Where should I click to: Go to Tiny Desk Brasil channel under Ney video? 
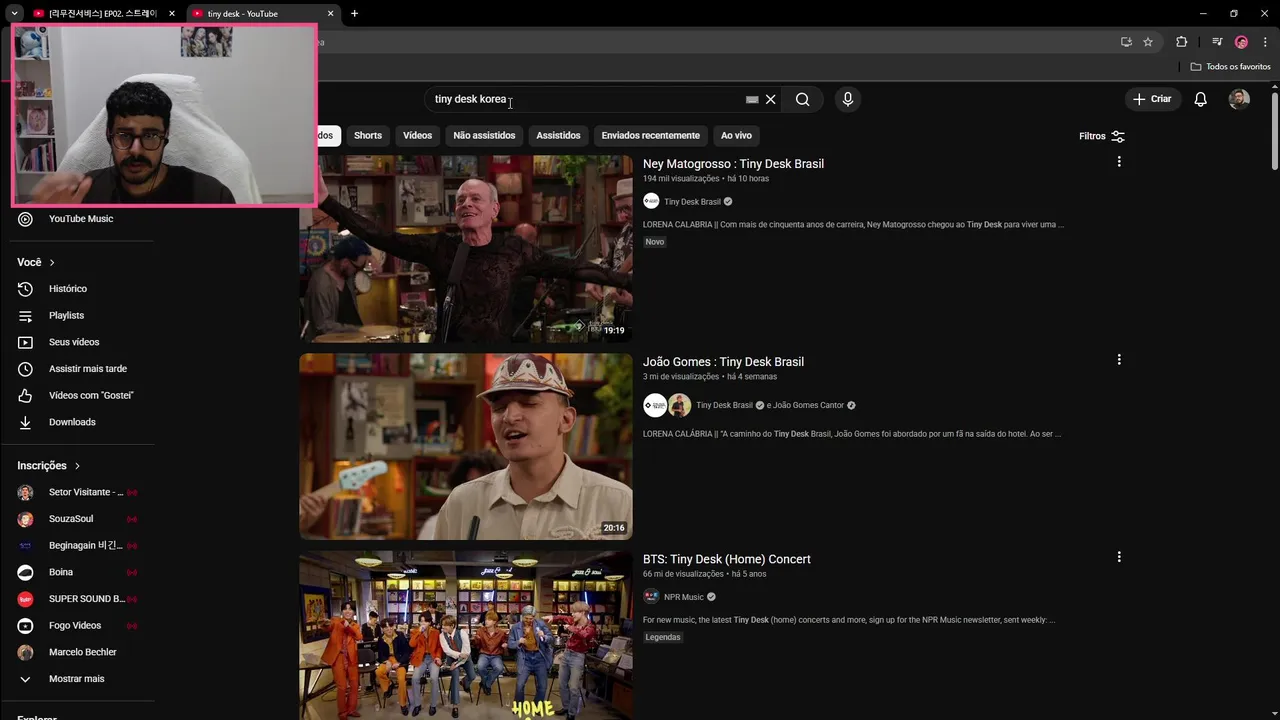click(x=692, y=202)
